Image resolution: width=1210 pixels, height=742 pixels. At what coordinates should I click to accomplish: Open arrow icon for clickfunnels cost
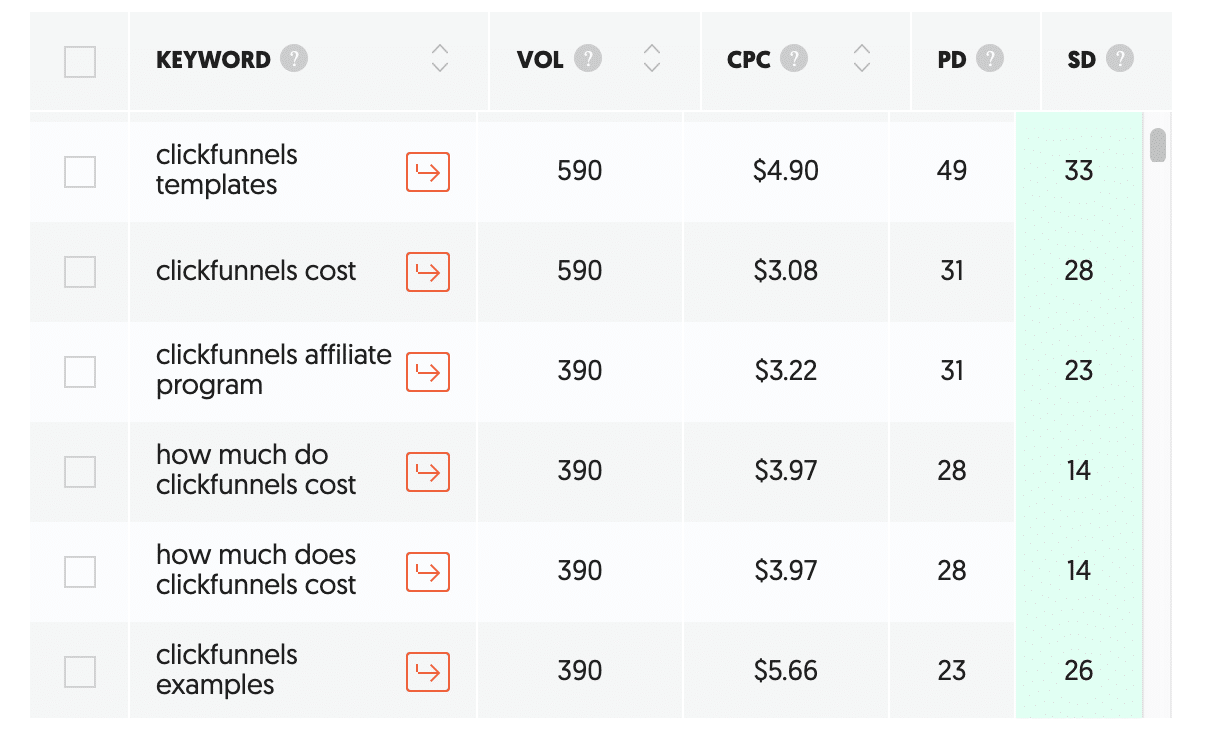[x=428, y=272]
